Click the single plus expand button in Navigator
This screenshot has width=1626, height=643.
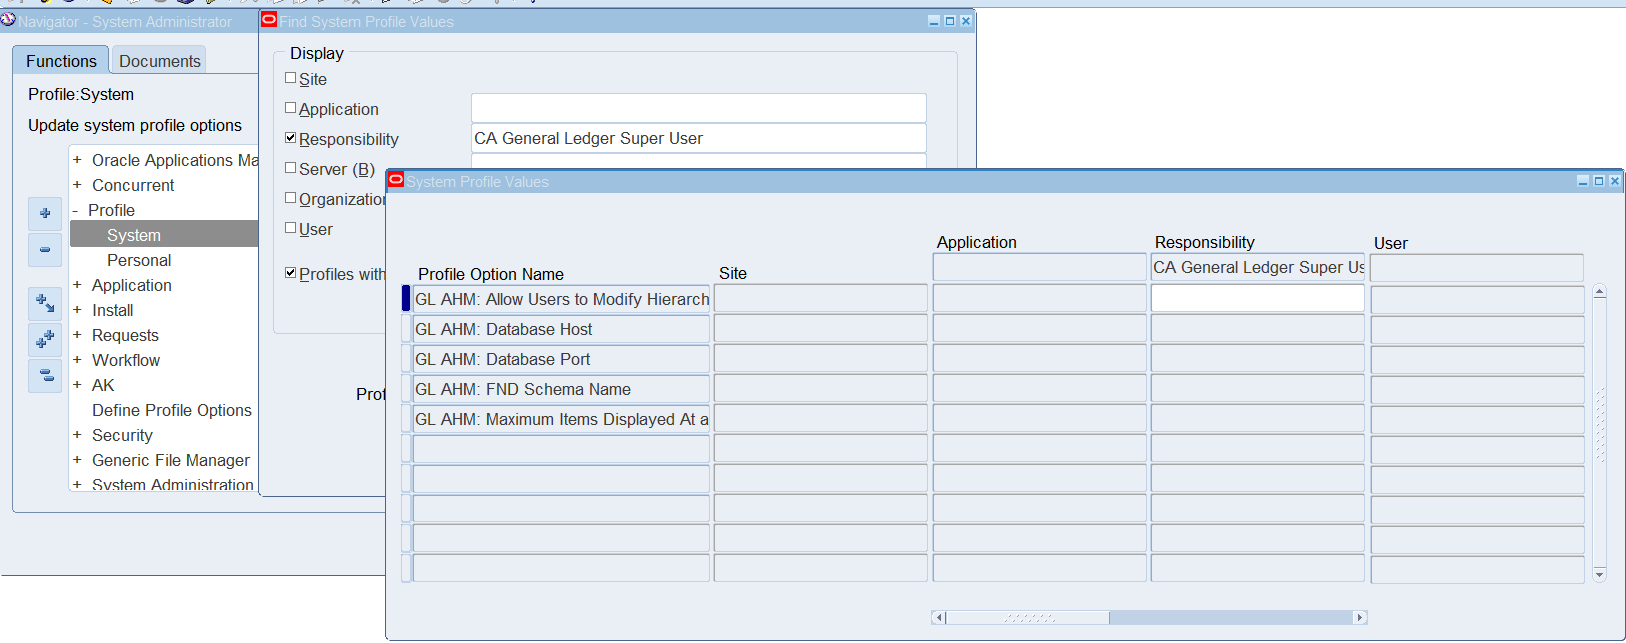pyautogui.click(x=45, y=213)
